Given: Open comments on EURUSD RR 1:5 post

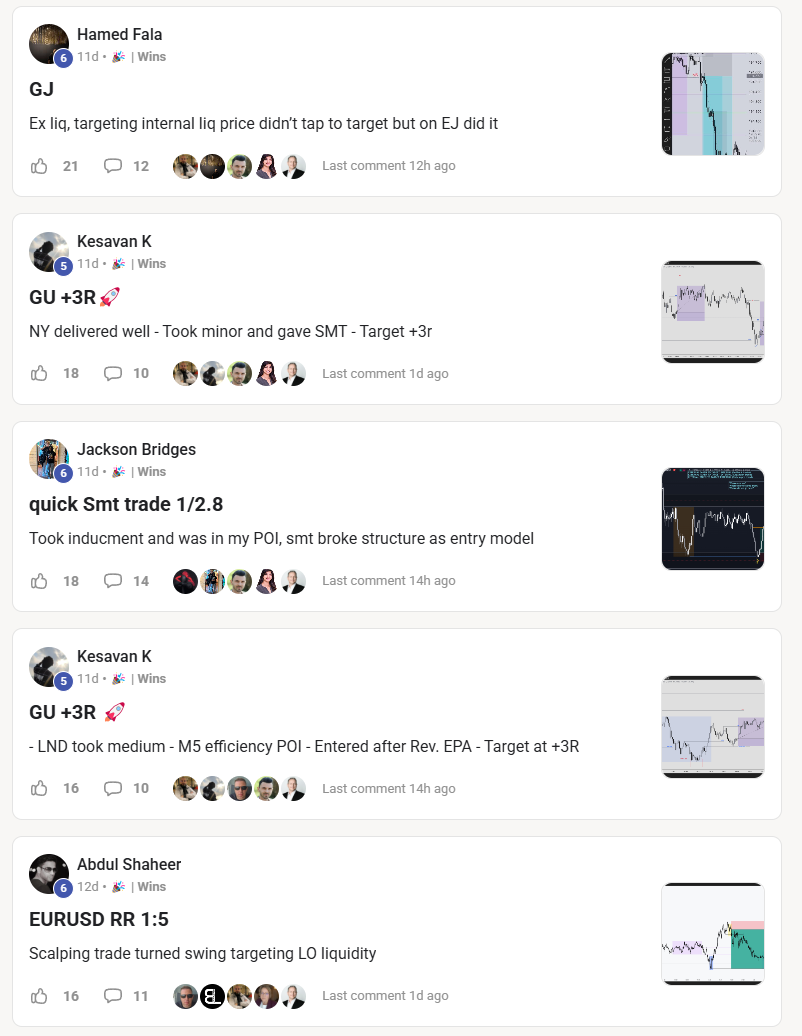Looking at the screenshot, I should (x=113, y=996).
